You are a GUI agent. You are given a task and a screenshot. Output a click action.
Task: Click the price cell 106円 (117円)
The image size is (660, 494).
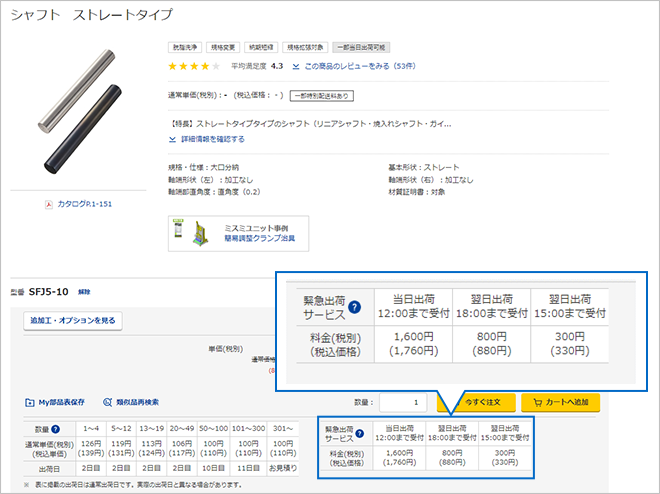(182, 449)
